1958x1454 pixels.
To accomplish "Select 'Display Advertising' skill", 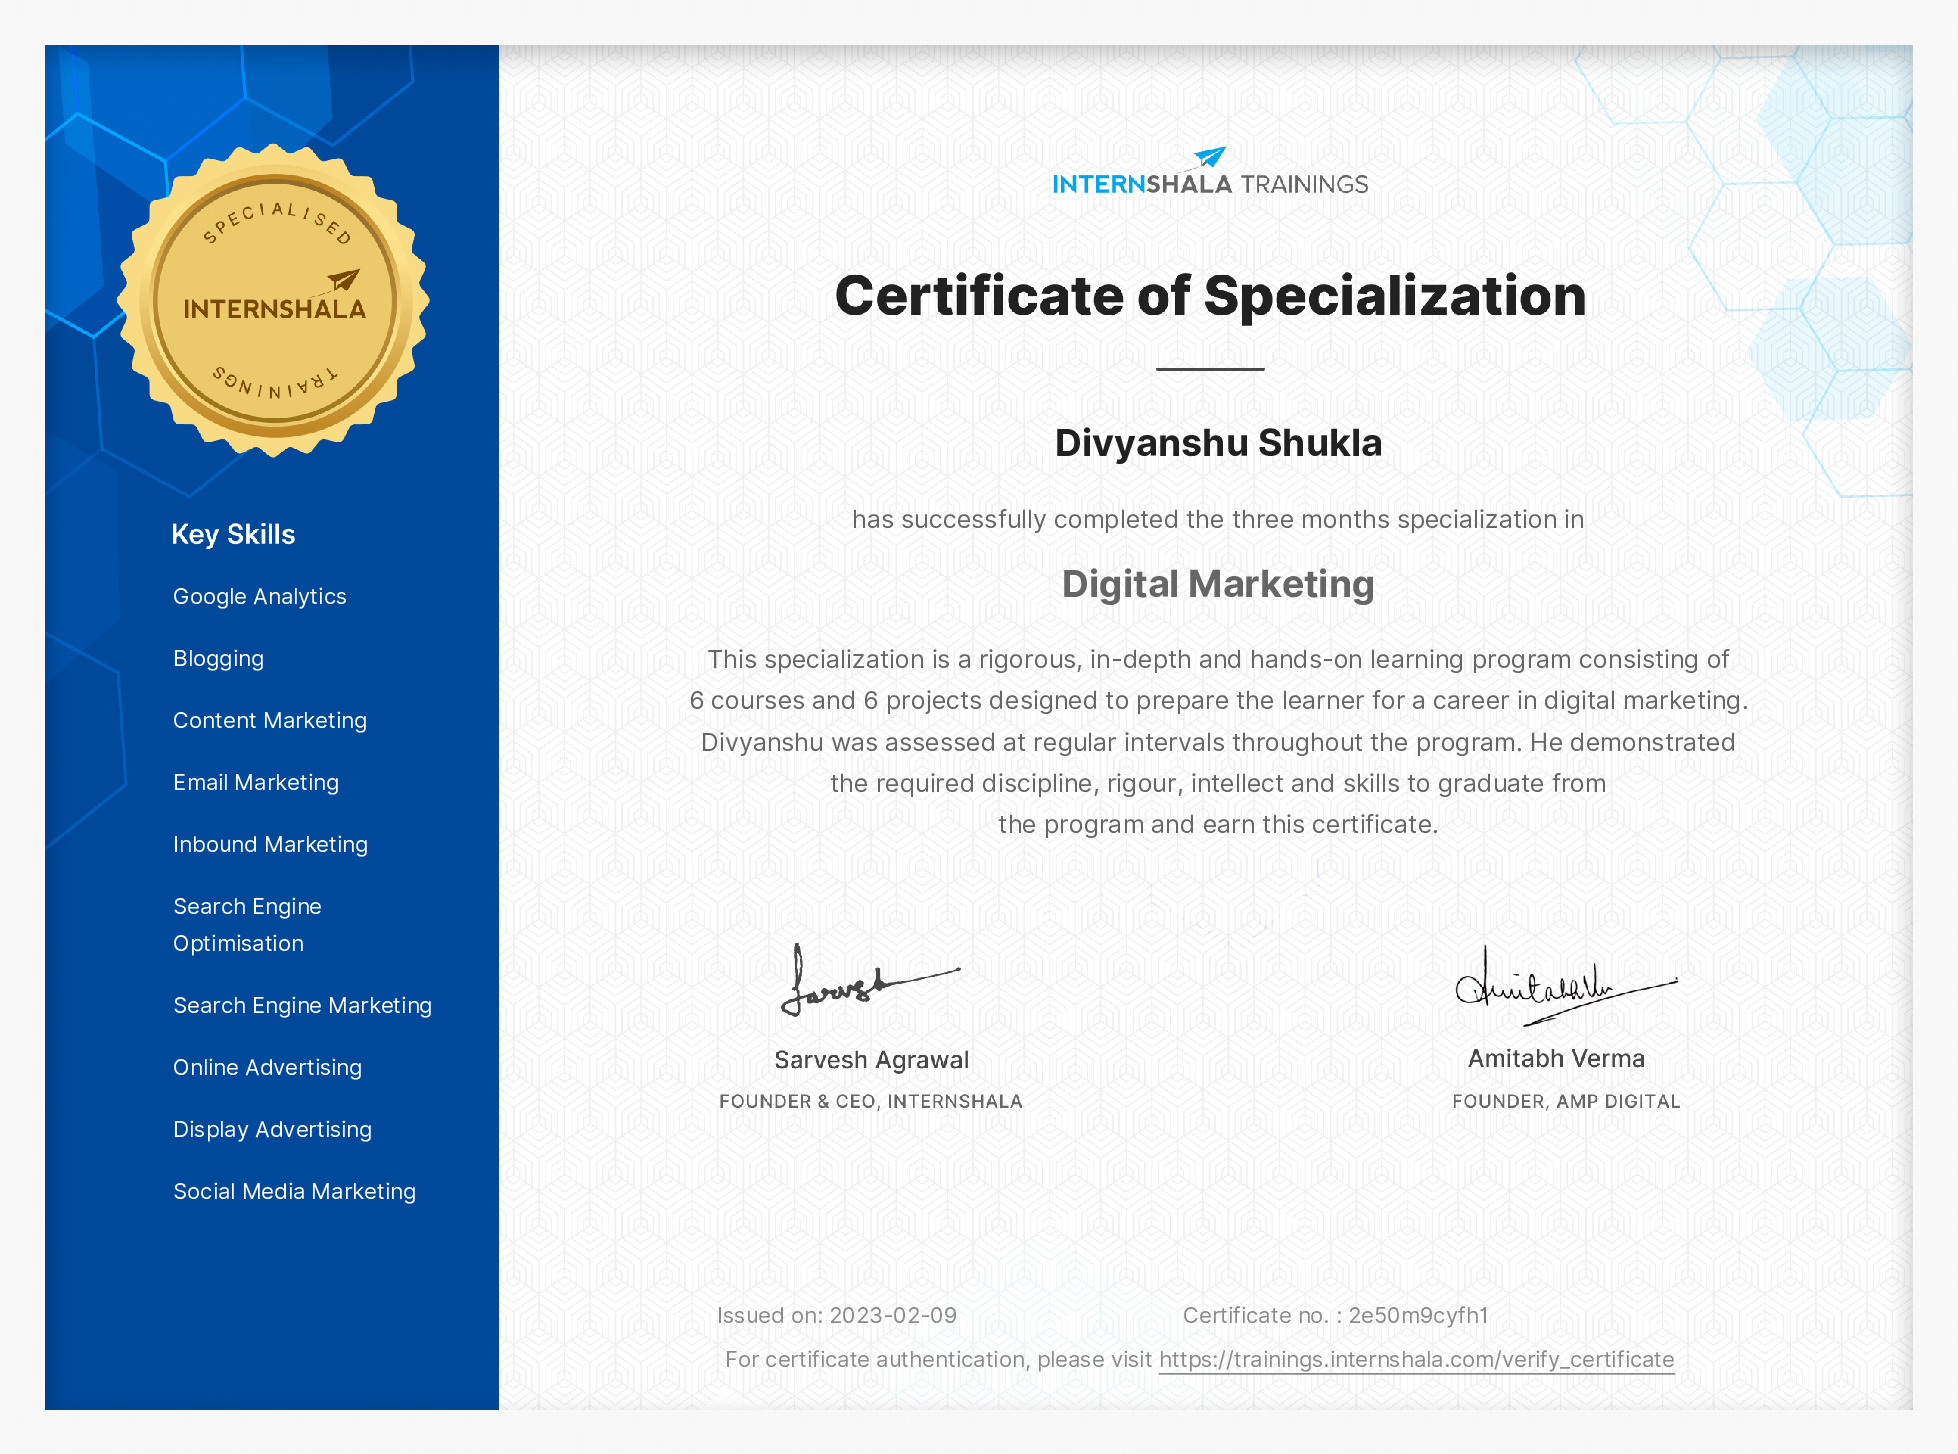I will click(272, 1129).
